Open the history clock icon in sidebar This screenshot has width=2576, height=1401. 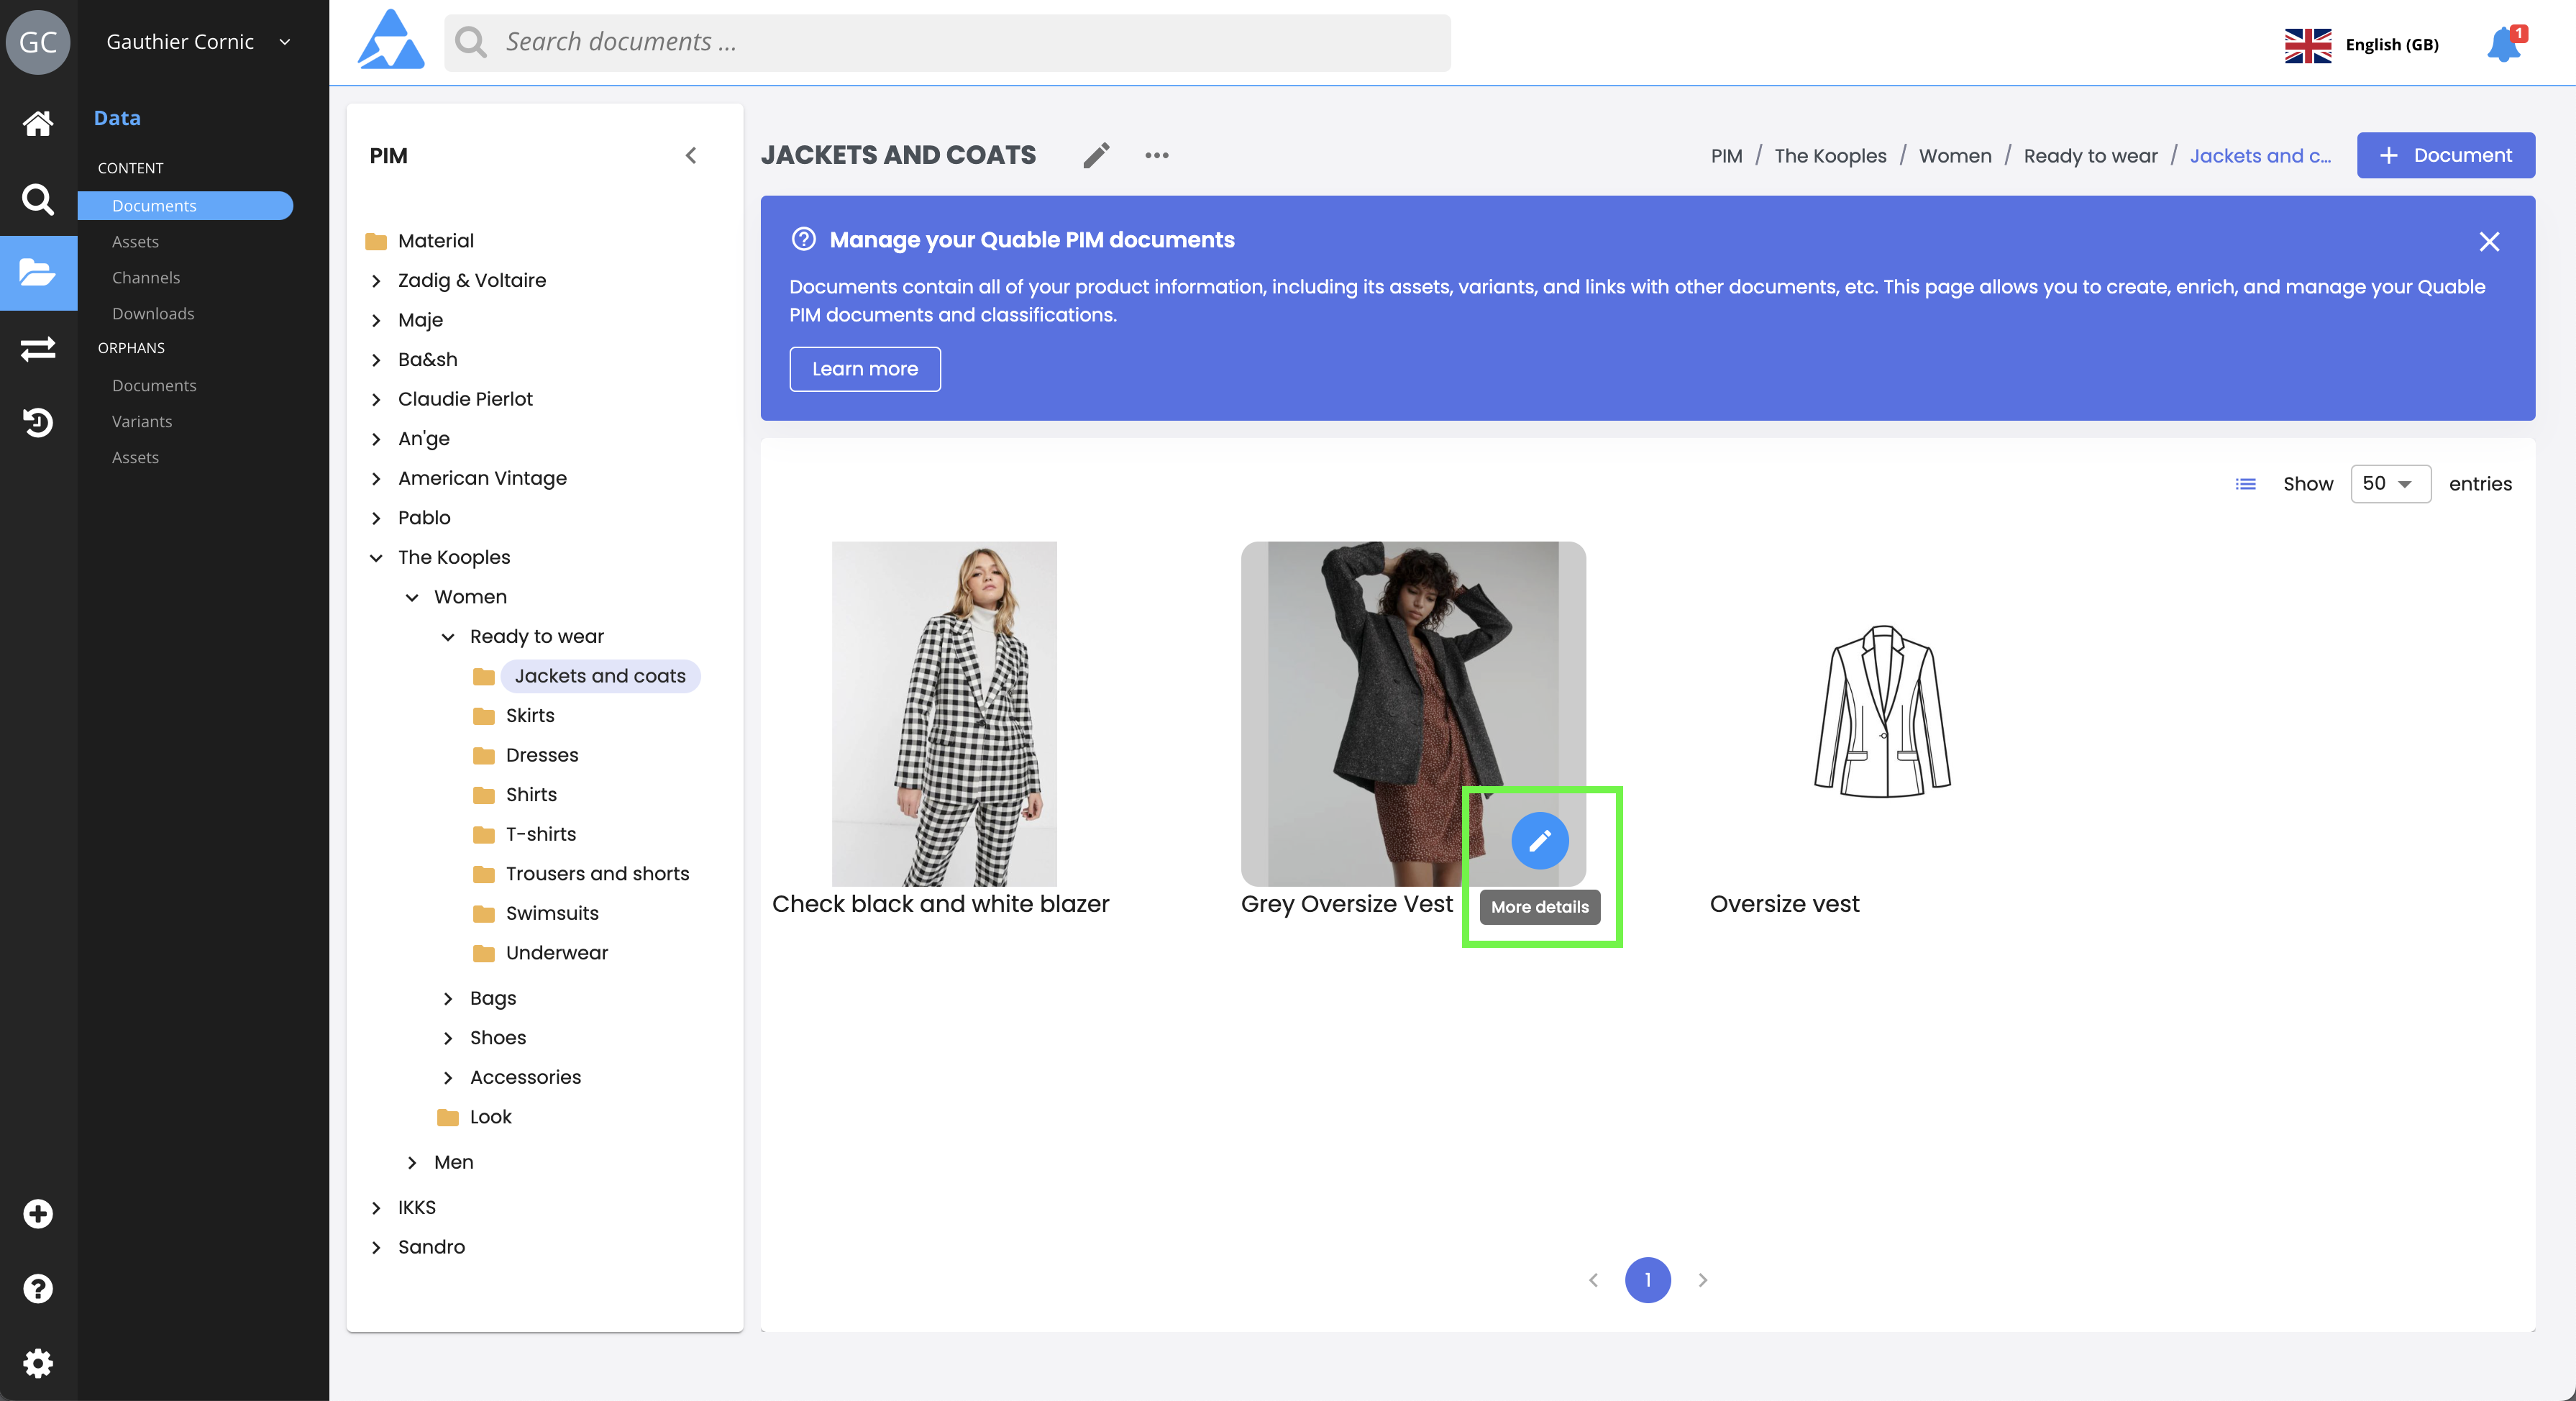point(38,422)
